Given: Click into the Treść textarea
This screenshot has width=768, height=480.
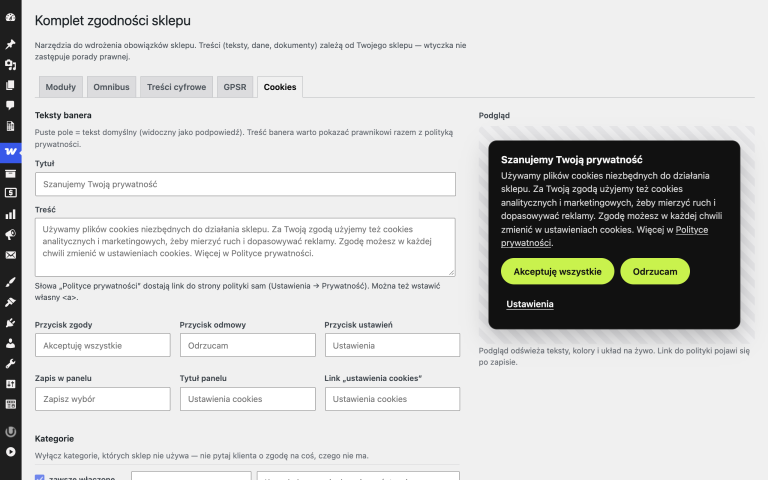Looking at the screenshot, I should (245, 247).
